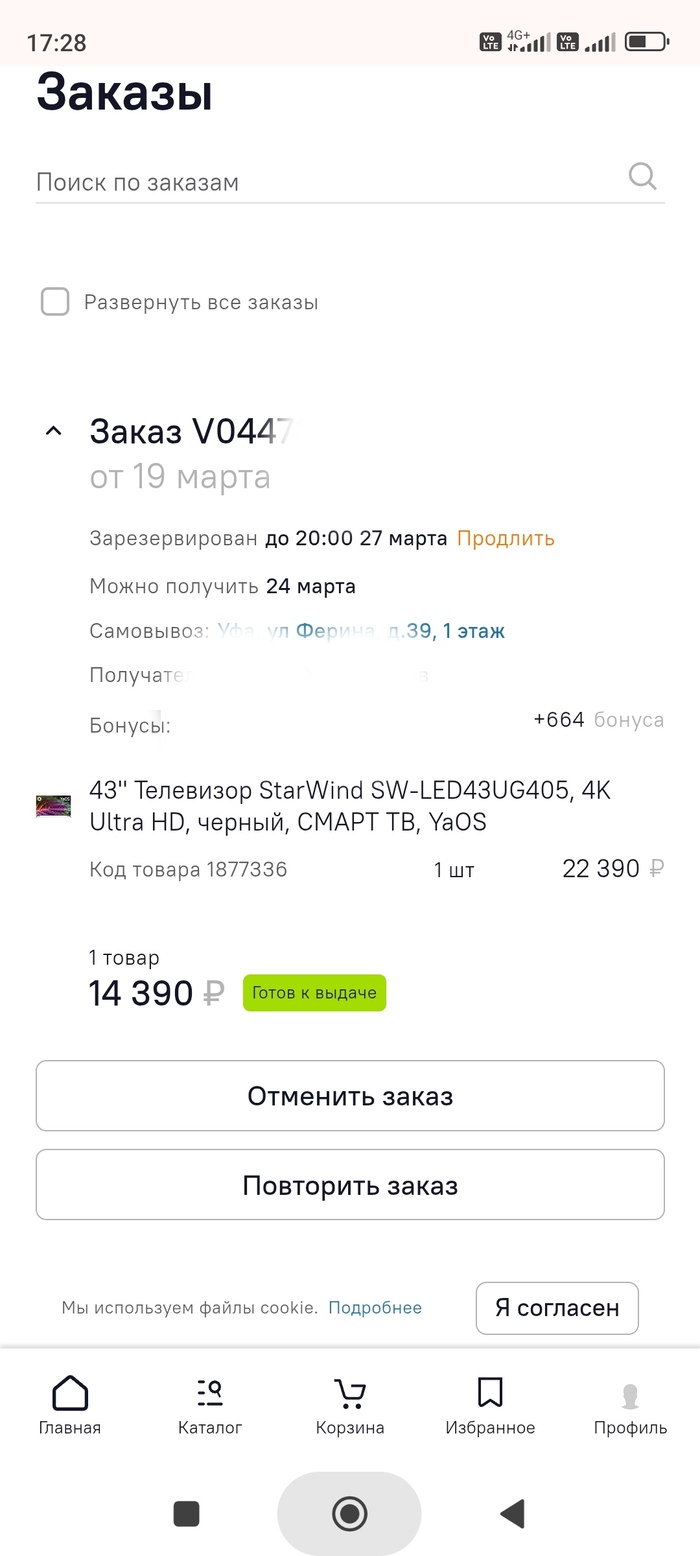Accept cookies with Я согласен
Screen dimensions: 700x1556
pos(557,1308)
